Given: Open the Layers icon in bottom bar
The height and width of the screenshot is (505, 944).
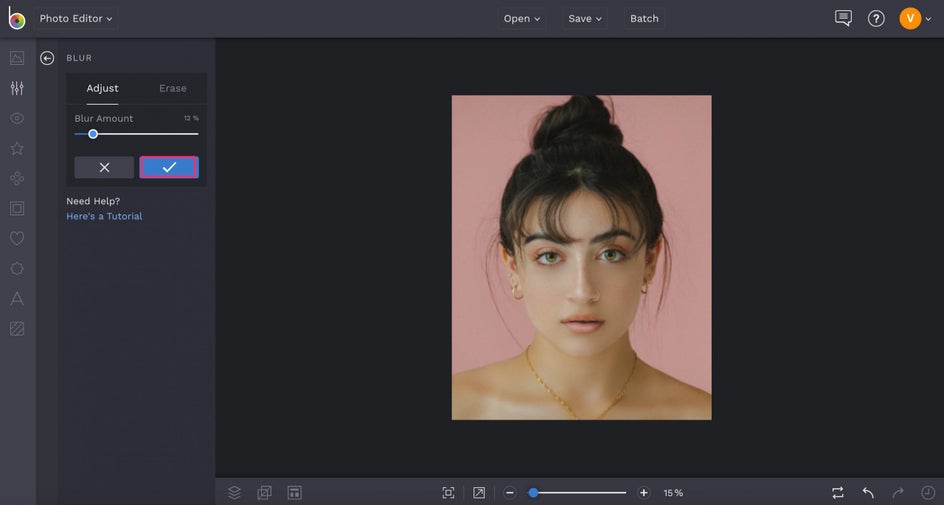Looking at the screenshot, I should pyautogui.click(x=234, y=492).
